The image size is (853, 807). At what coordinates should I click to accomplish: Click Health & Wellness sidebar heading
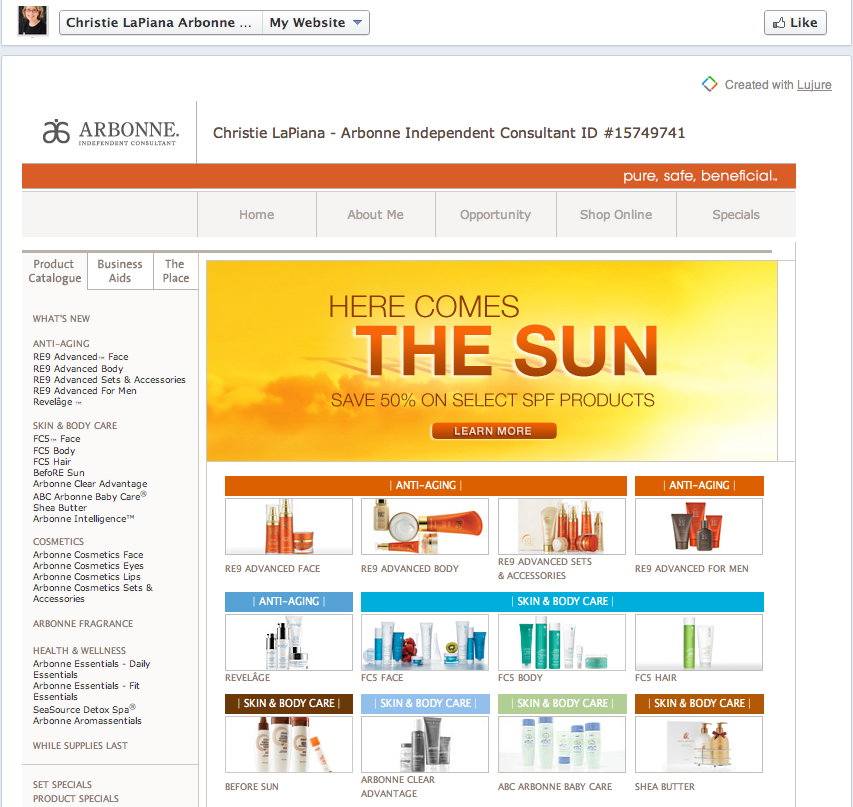click(x=79, y=651)
